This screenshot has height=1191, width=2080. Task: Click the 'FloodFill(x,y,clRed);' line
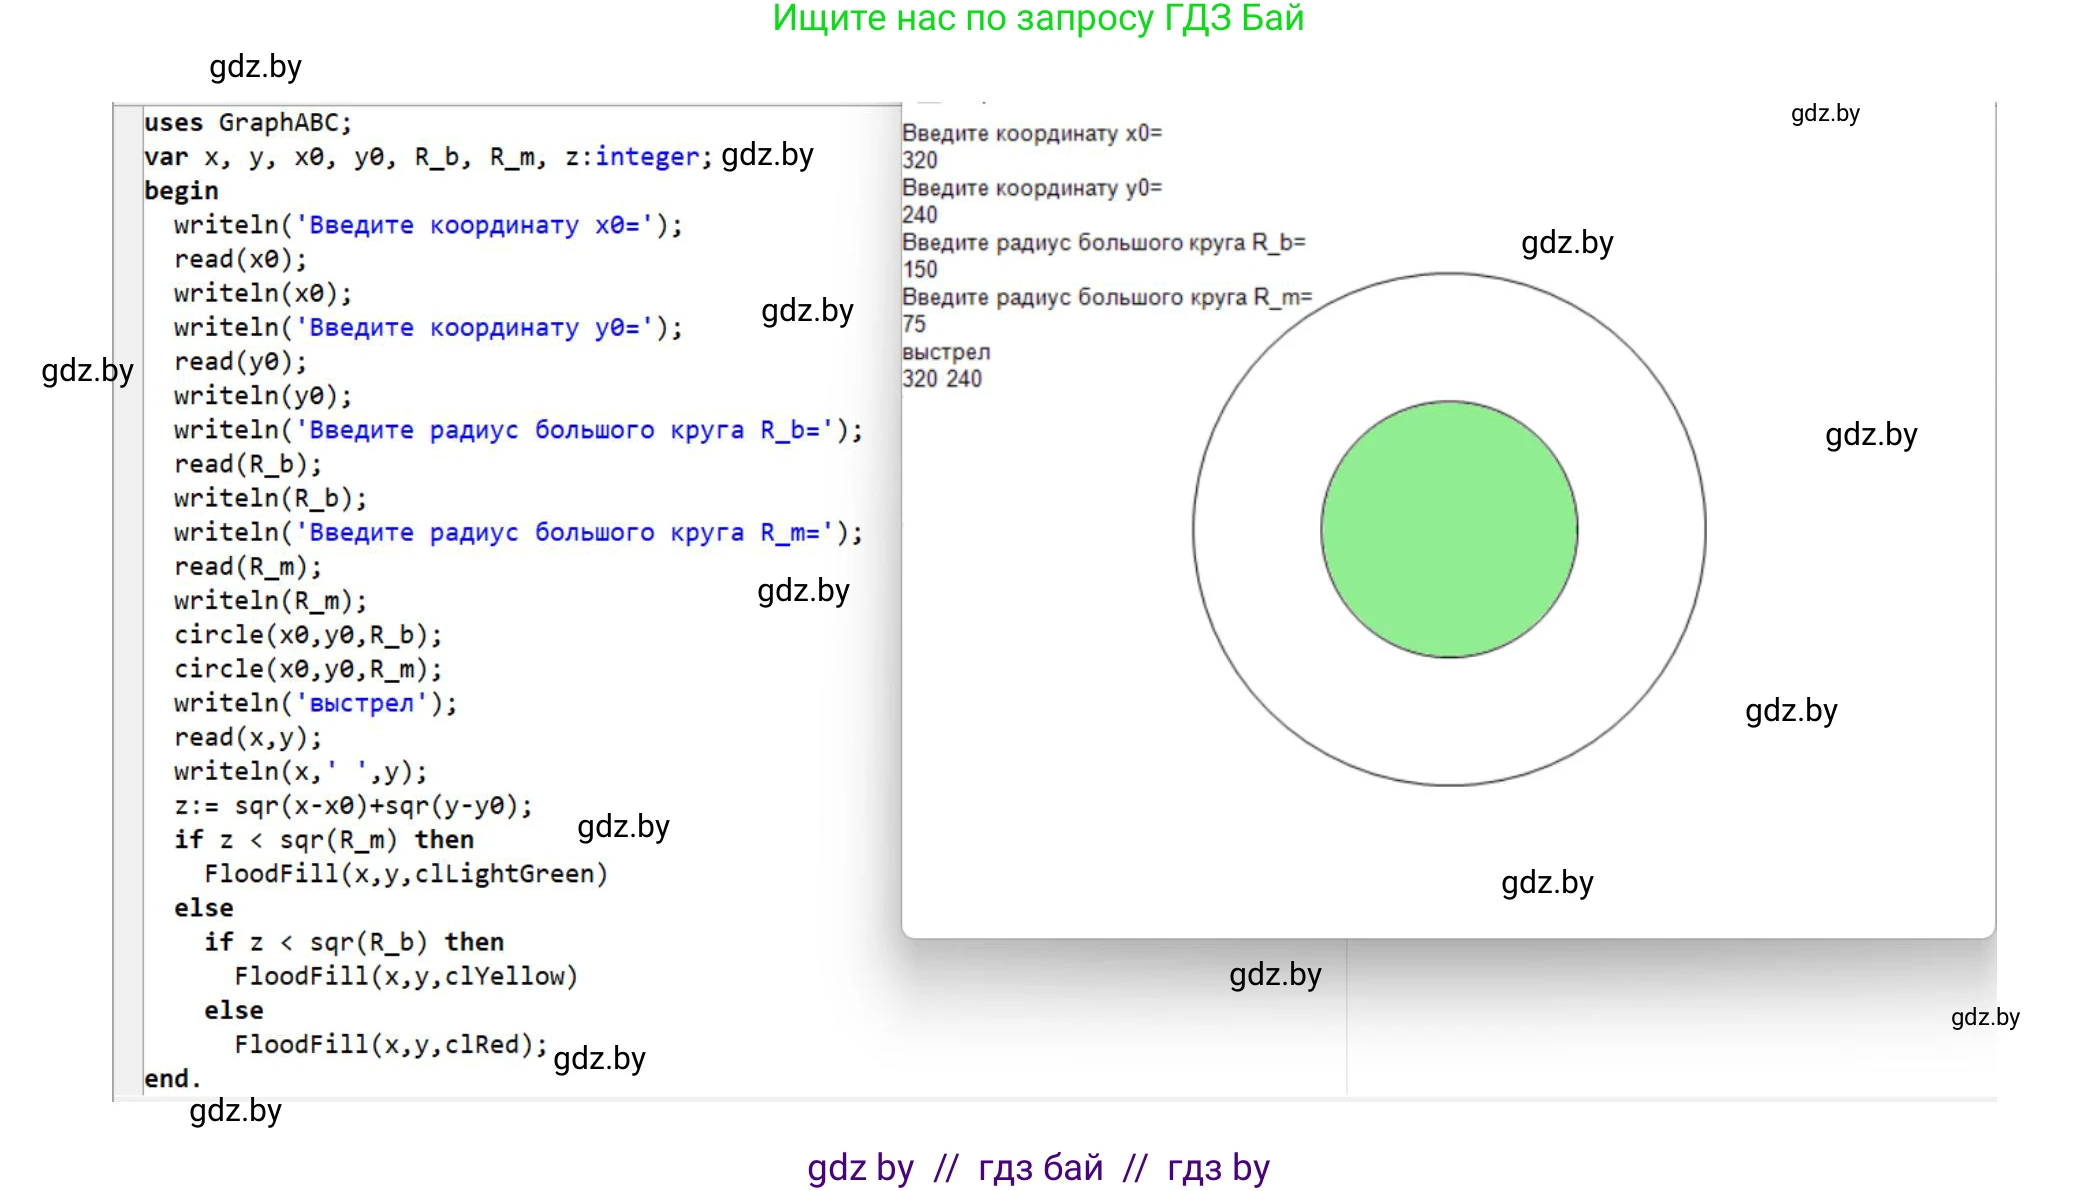point(390,1045)
